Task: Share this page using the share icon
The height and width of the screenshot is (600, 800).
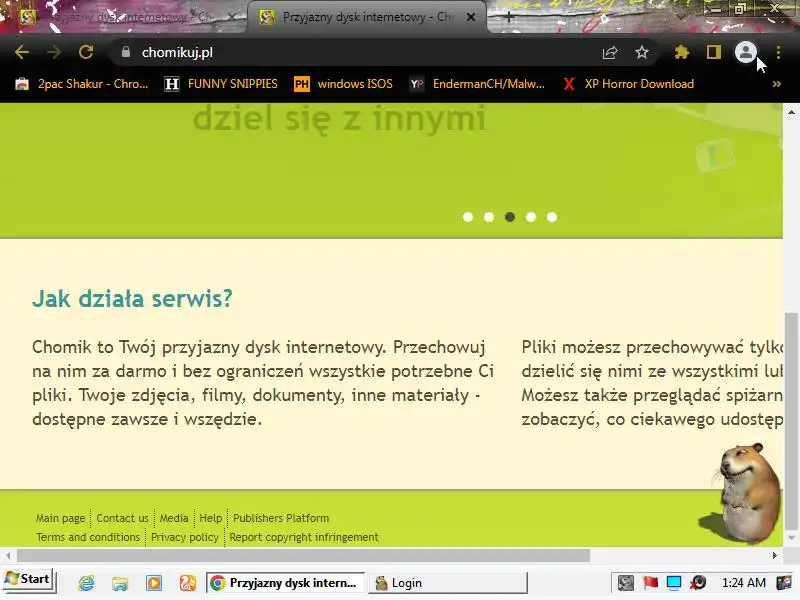Action: (x=610, y=52)
